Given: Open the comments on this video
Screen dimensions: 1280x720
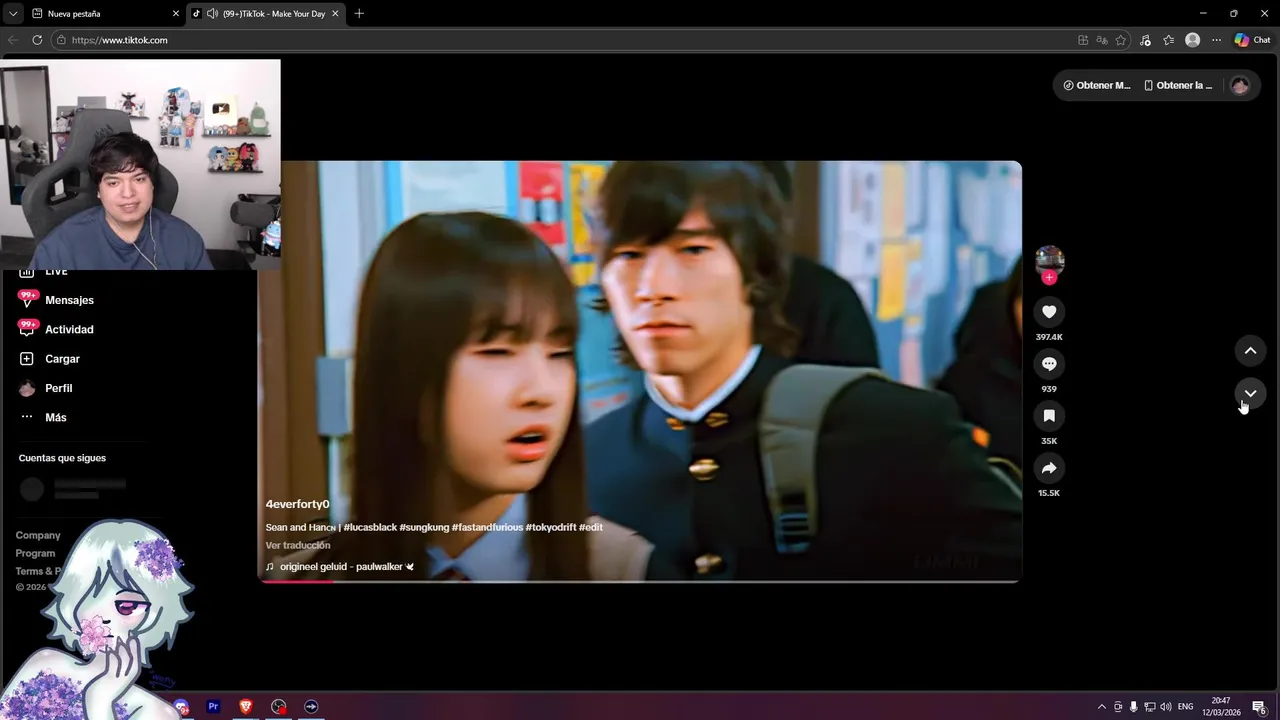Looking at the screenshot, I should point(1049,364).
